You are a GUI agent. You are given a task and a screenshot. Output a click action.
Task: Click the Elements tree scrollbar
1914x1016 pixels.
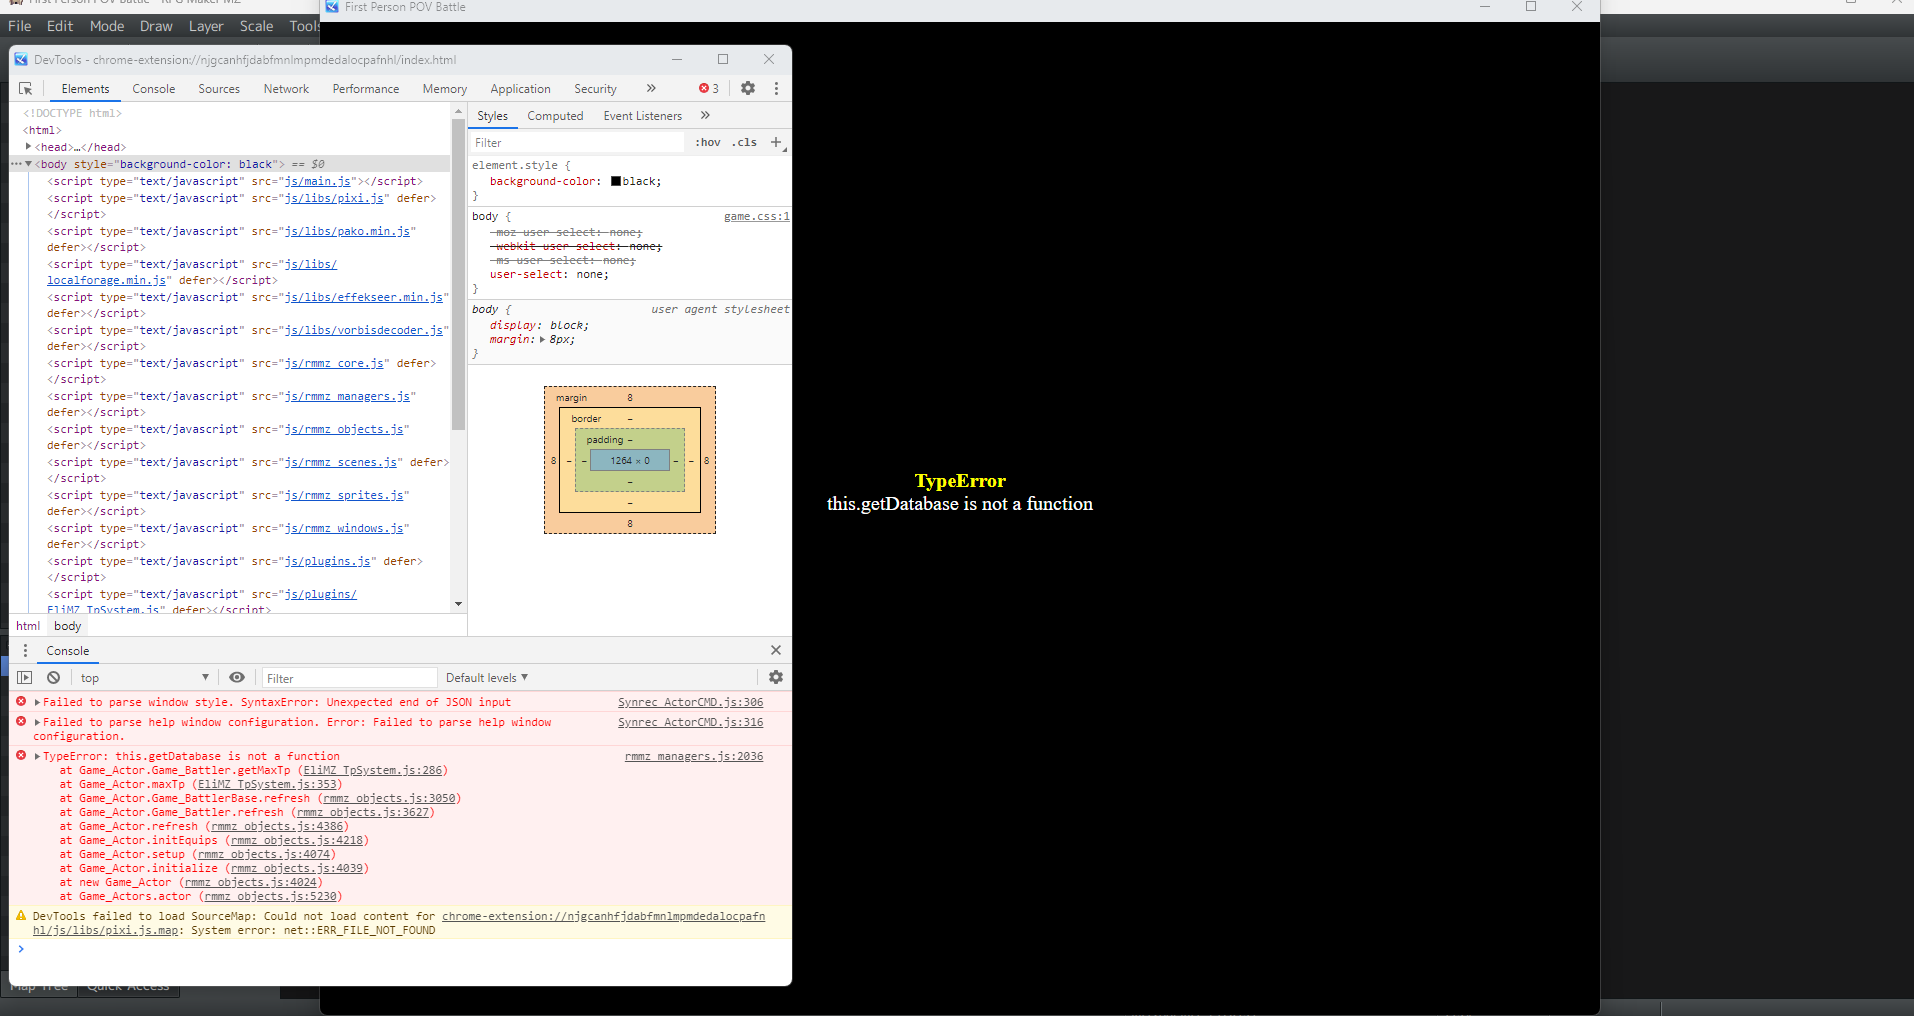click(x=458, y=275)
